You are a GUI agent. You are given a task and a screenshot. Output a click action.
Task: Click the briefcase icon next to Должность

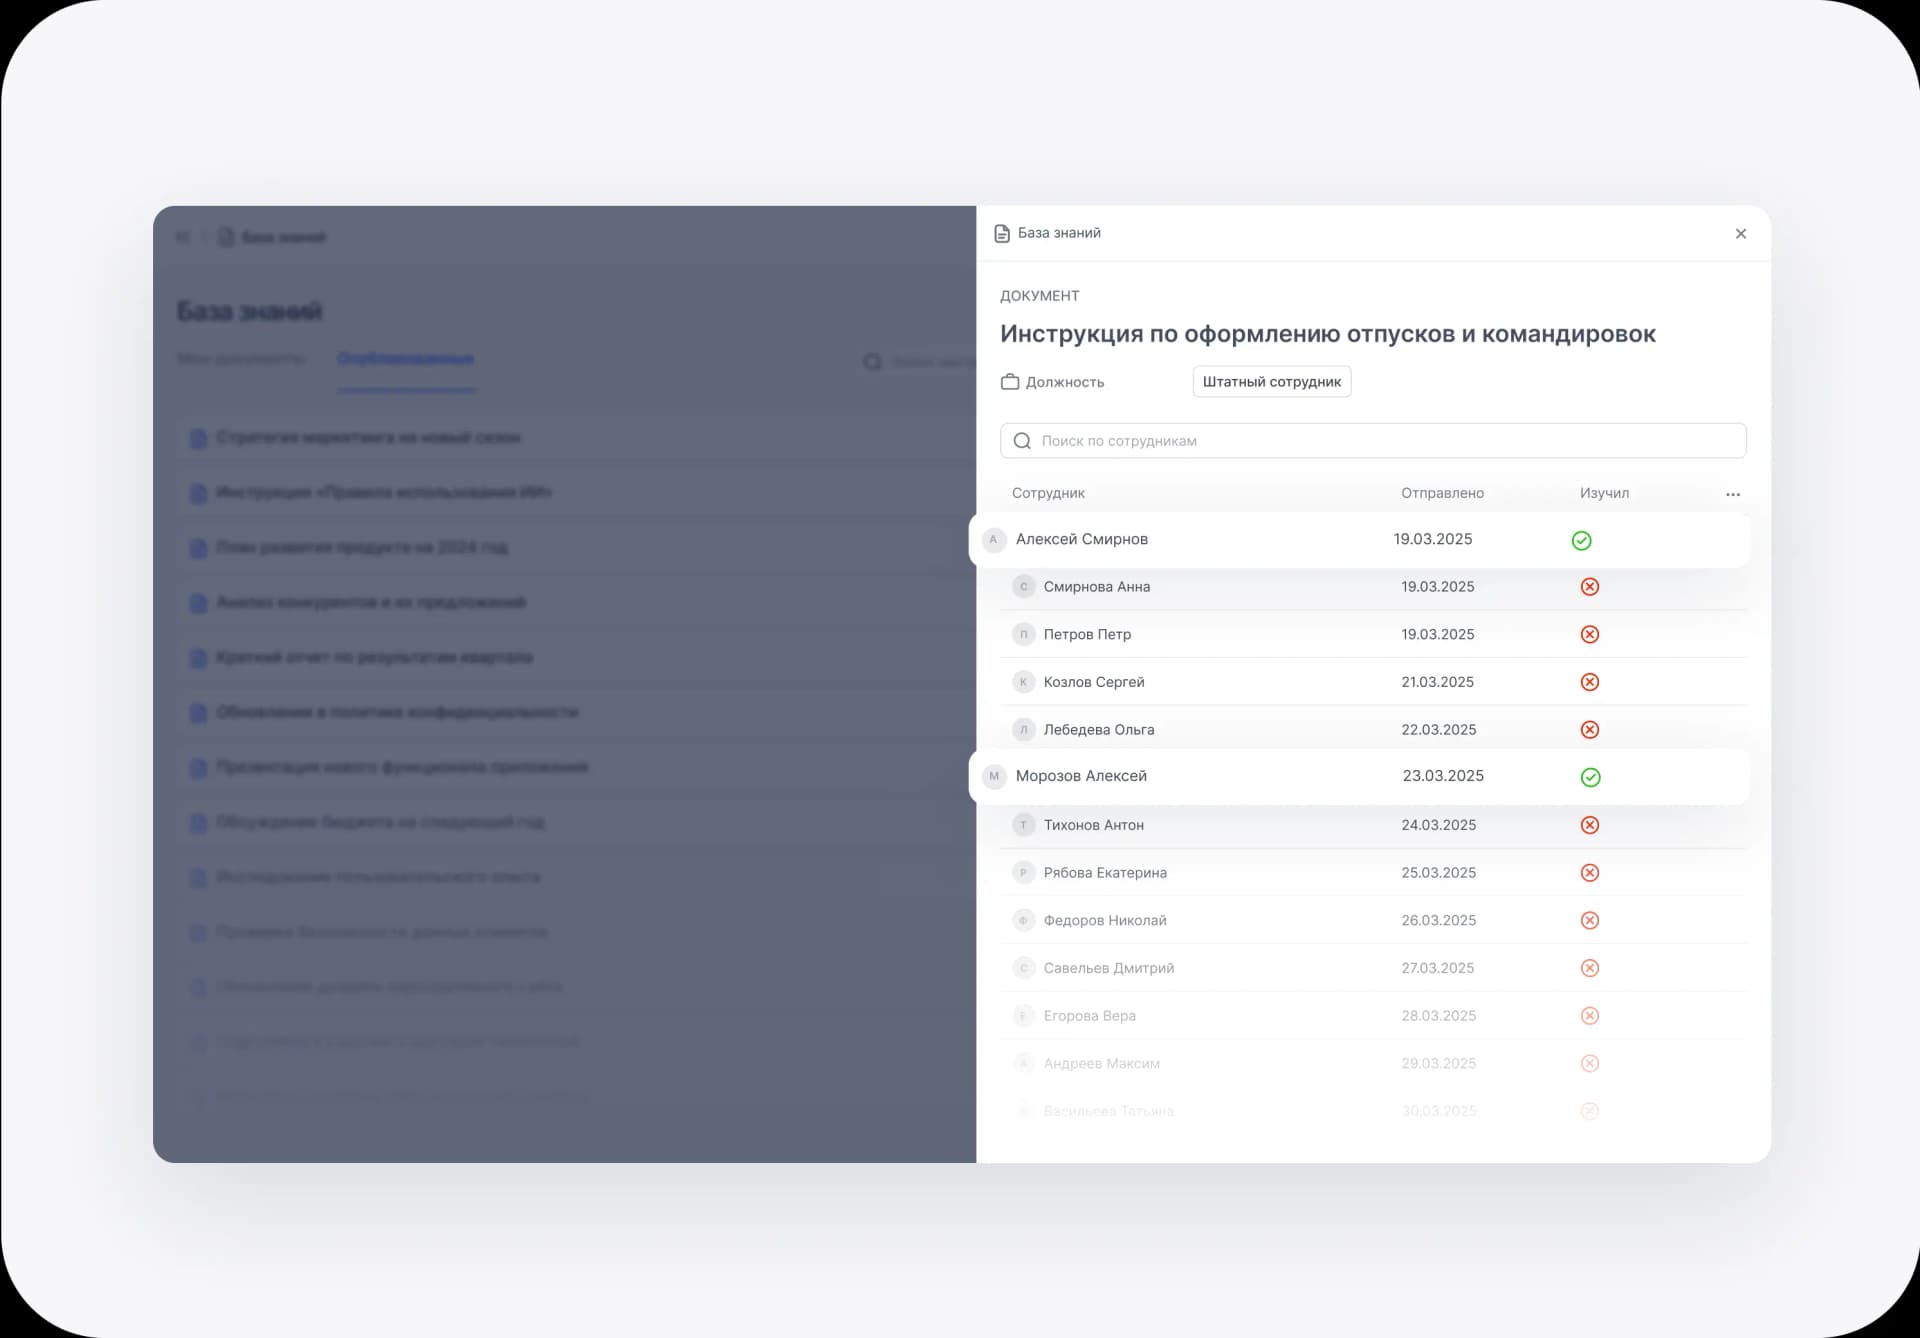tap(1010, 382)
